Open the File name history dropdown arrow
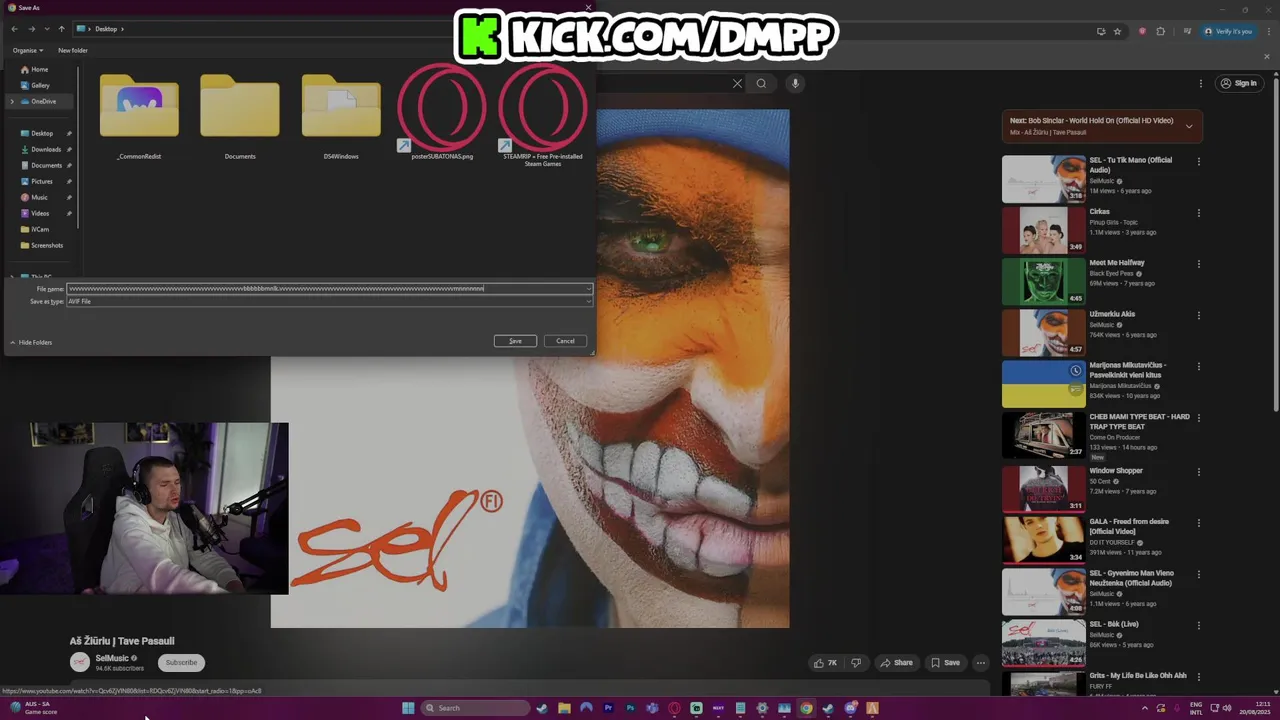This screenshot has height=720, width=1280. point(589,289)
